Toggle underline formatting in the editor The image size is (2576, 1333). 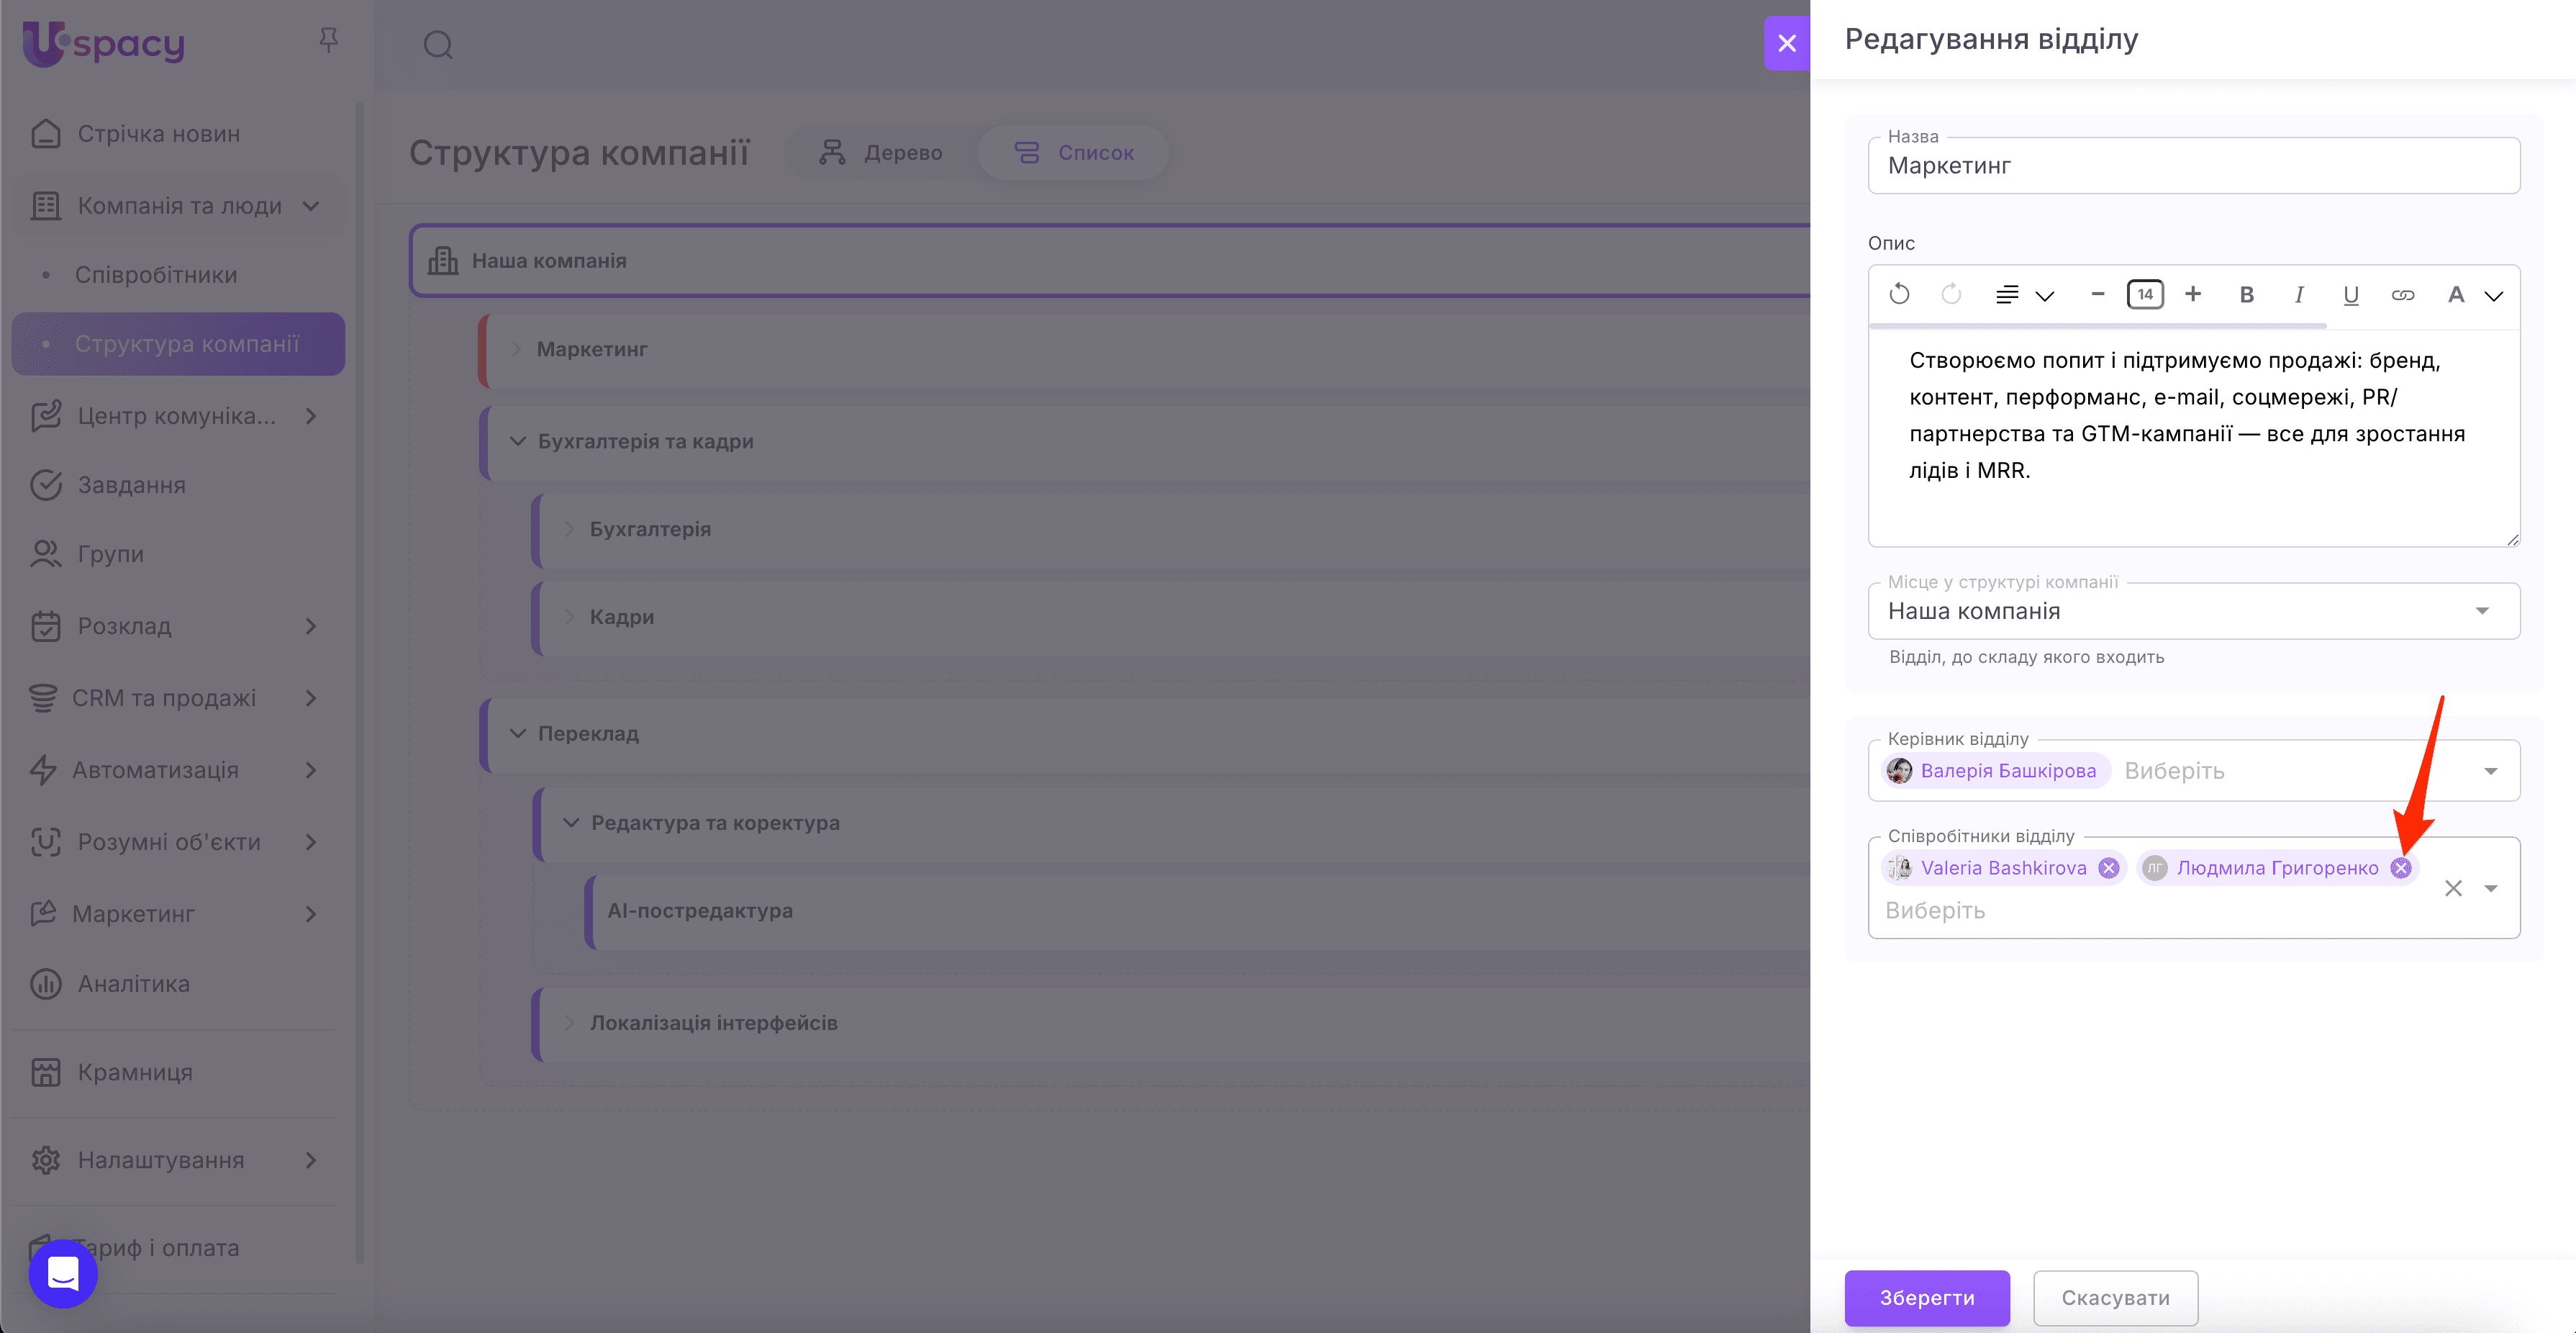click(x=2350, y=294)
